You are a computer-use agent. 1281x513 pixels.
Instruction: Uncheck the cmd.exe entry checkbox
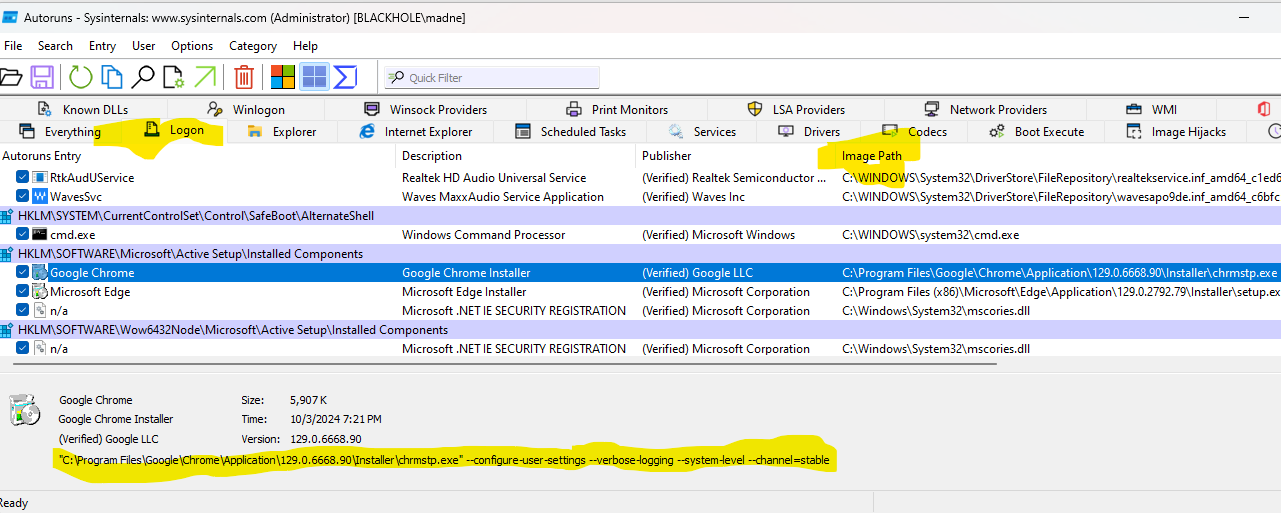coord(22,235)
